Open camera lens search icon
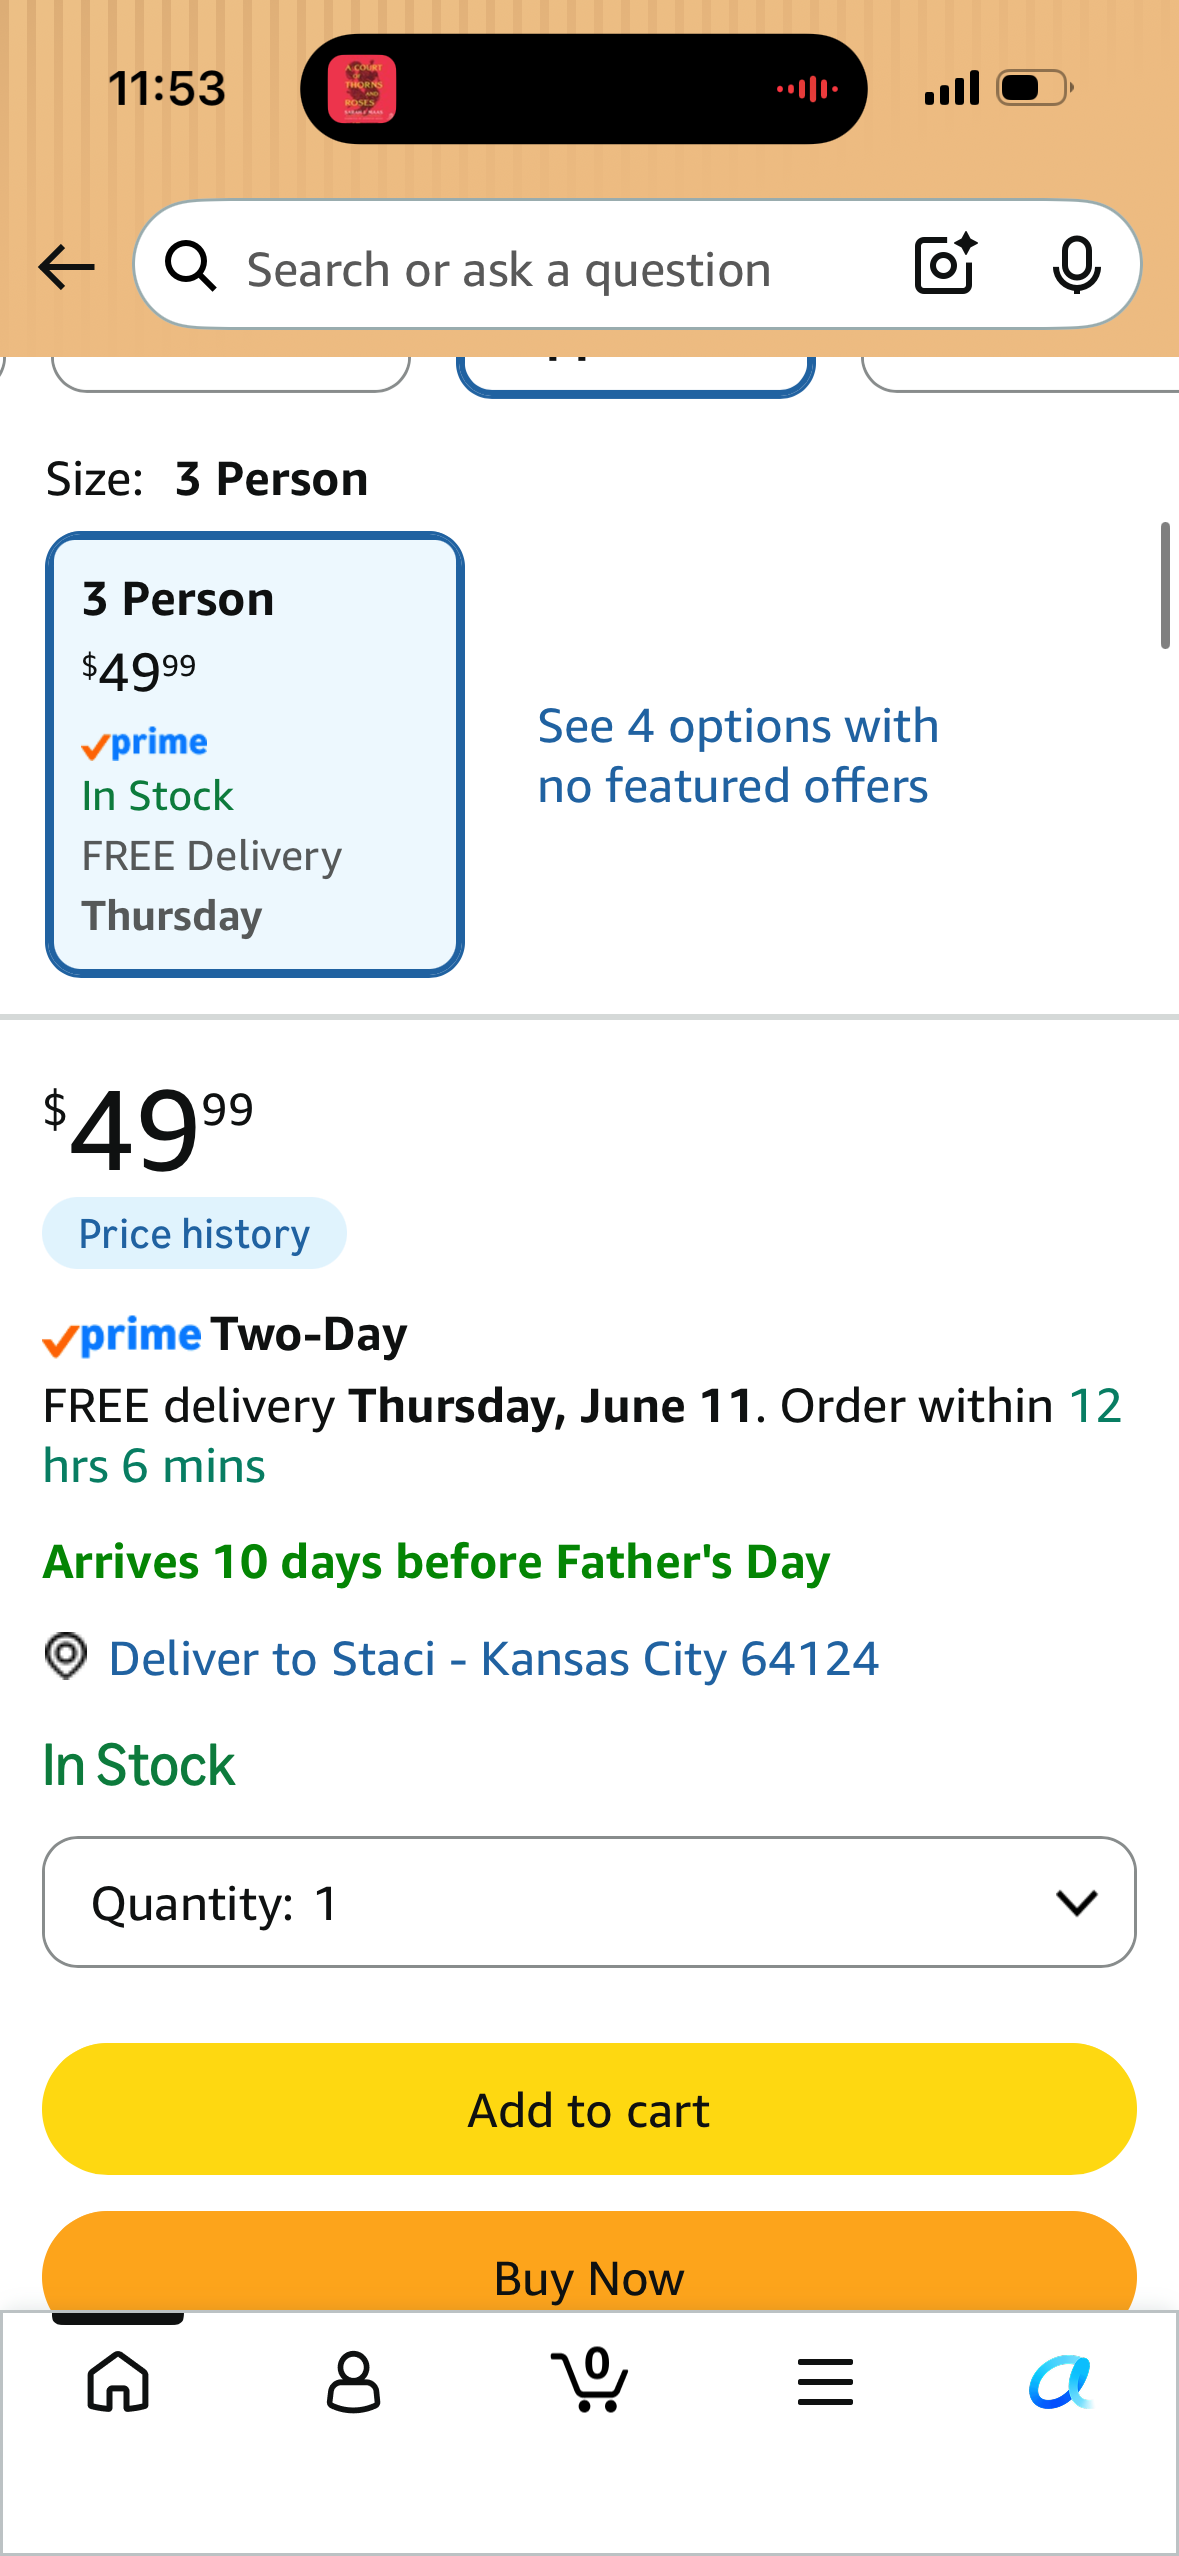Image resolution: width=1179 pixels, height=2556 pixels. point(945,264)
